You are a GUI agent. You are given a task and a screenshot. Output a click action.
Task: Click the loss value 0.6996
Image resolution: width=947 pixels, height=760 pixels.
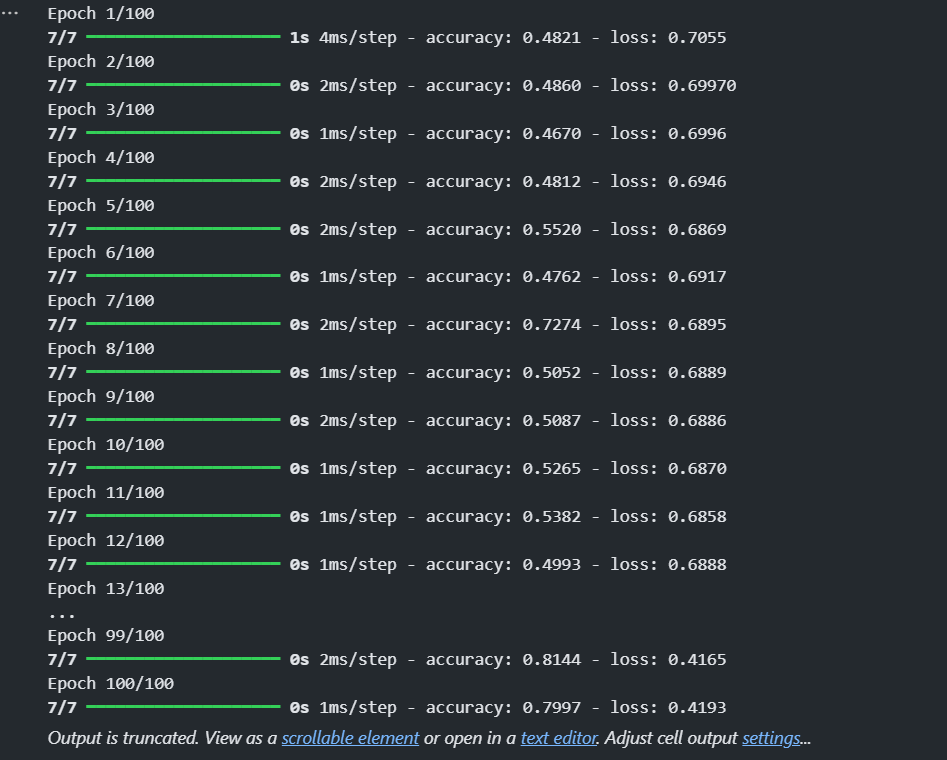click(x=697, y=134)
